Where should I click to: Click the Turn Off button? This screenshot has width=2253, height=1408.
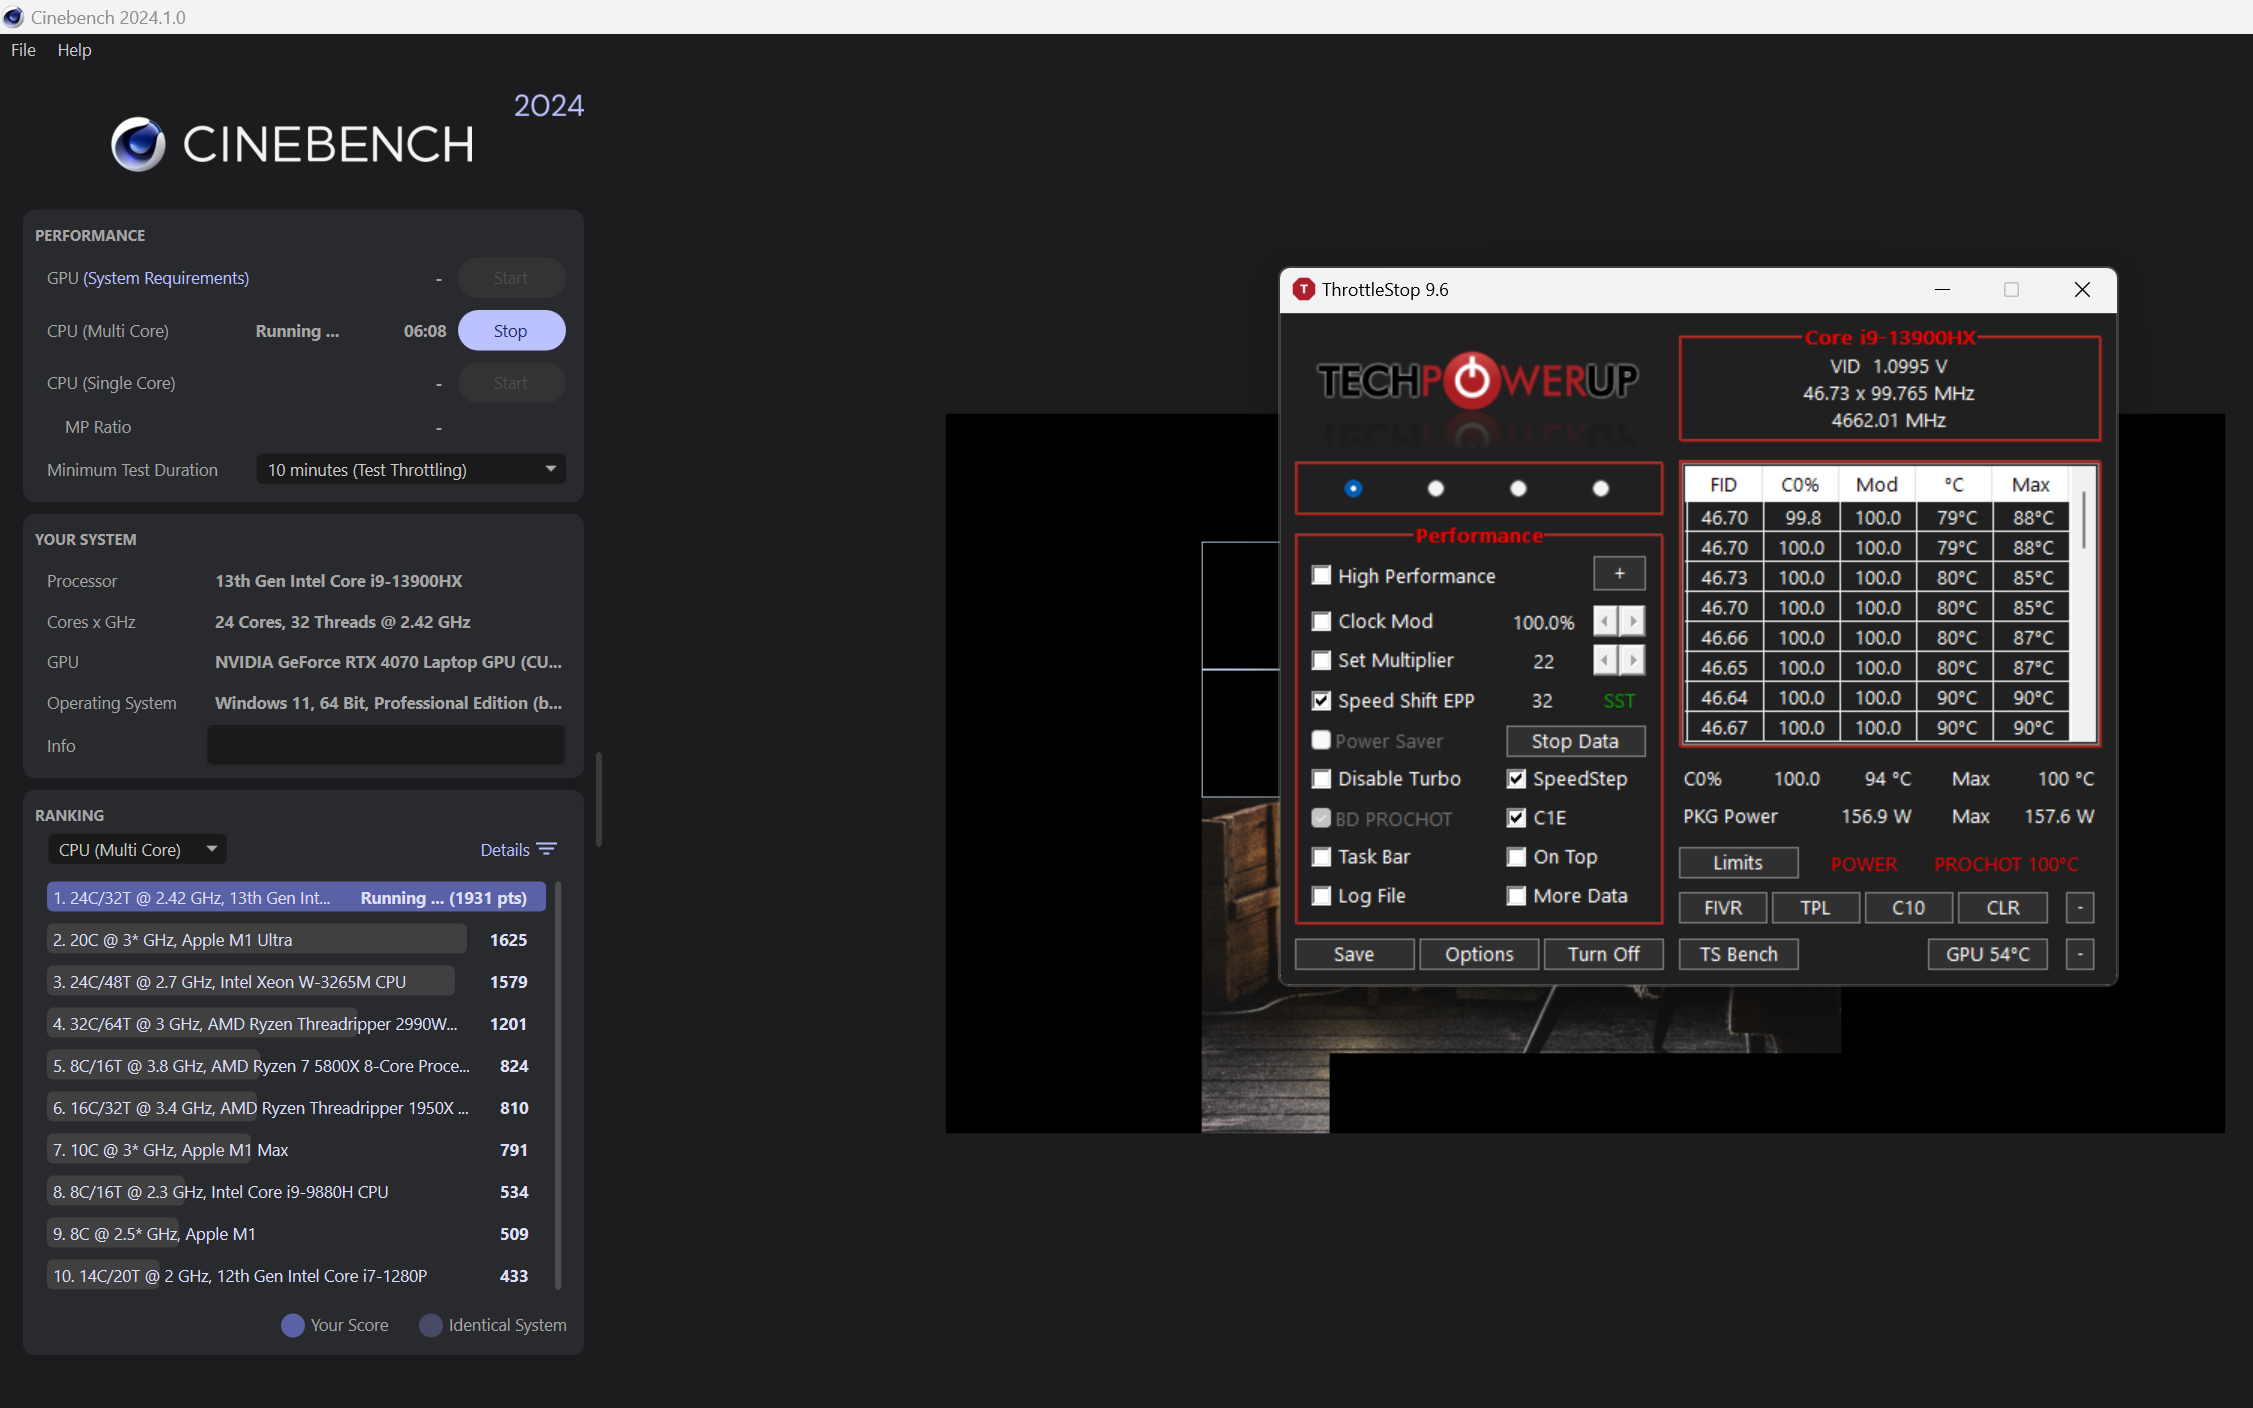pyautogui.click(x=1604, y=954)
